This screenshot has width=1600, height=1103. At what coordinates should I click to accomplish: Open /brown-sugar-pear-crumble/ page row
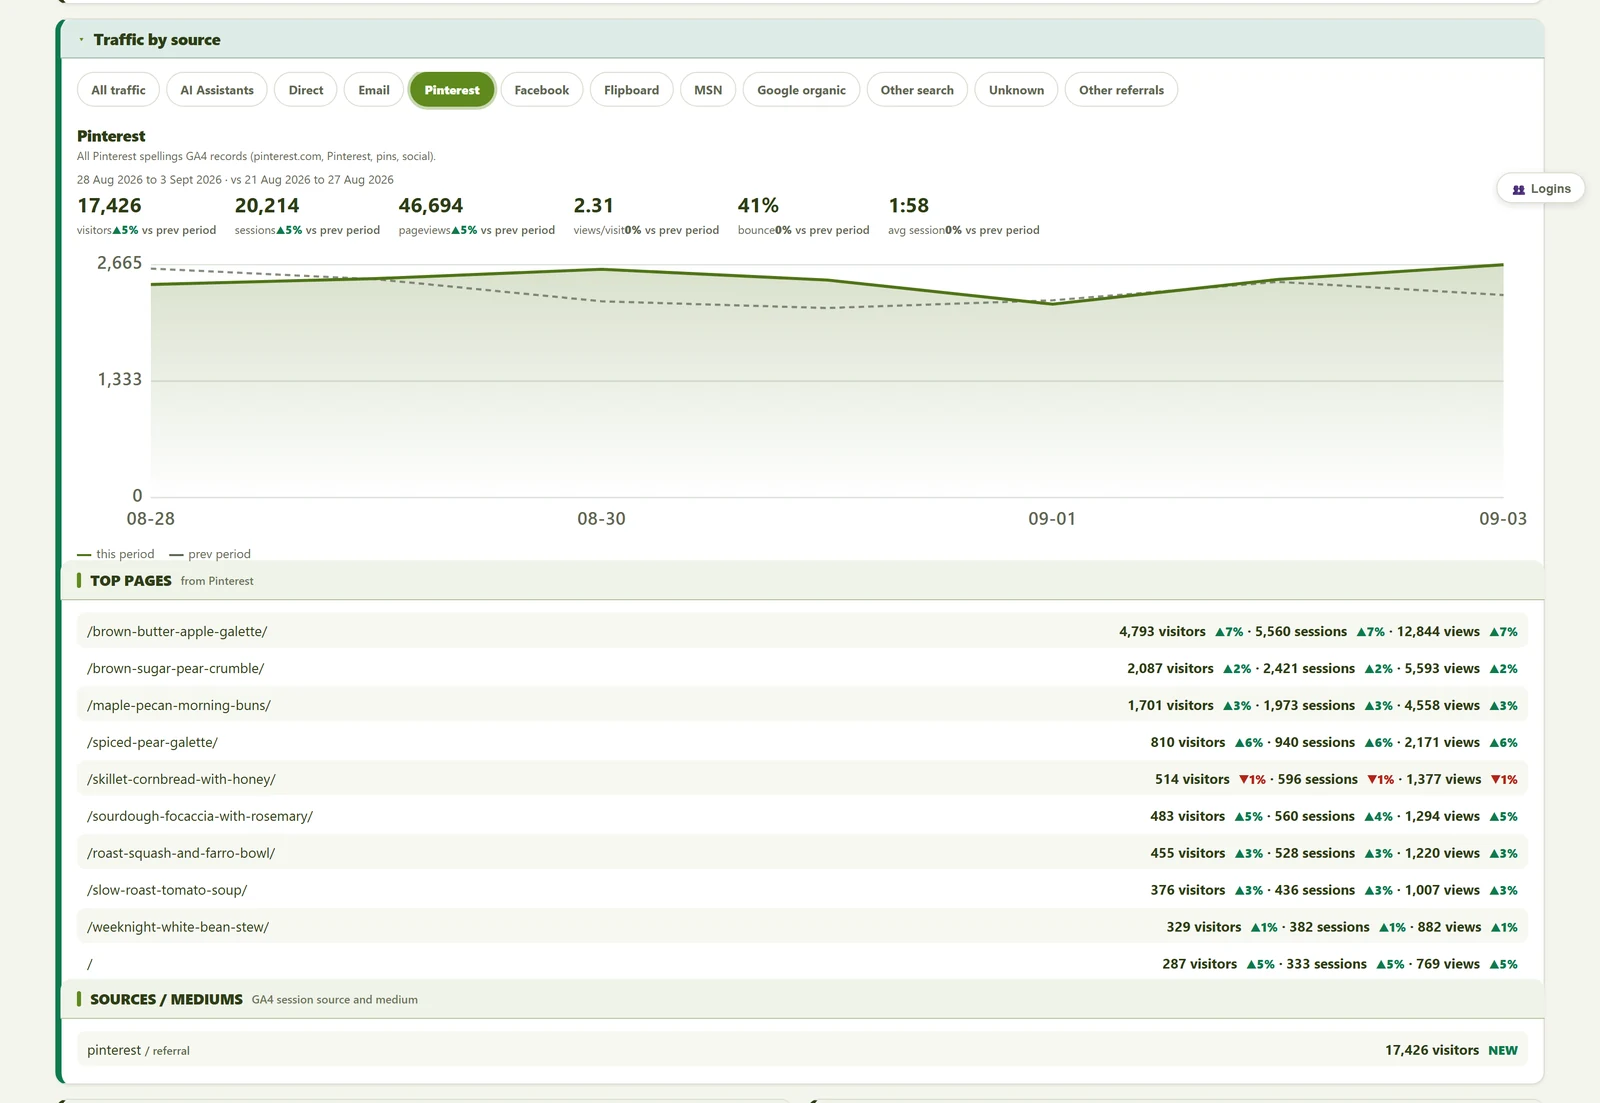(x=802, y=669)
